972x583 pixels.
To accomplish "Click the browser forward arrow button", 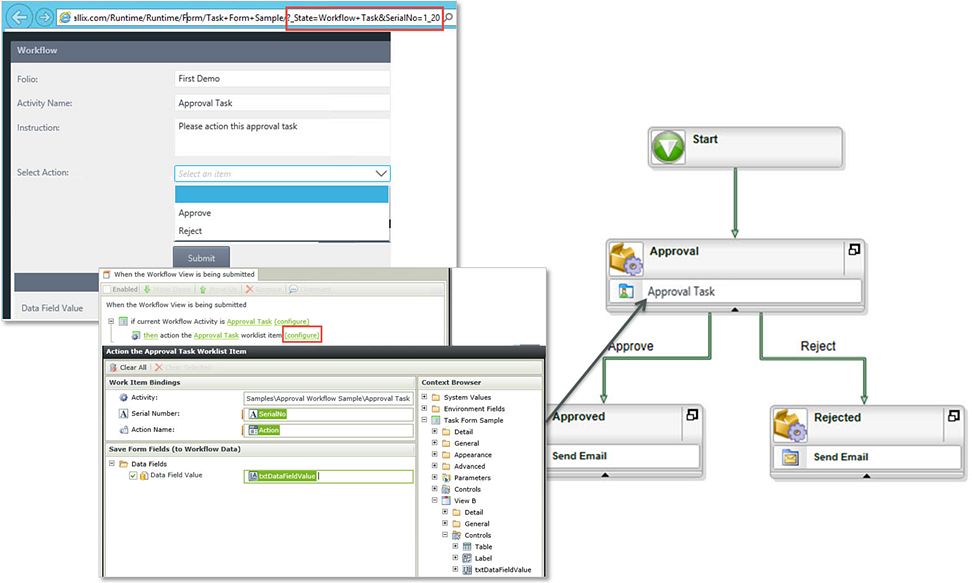I will [44, 17].
